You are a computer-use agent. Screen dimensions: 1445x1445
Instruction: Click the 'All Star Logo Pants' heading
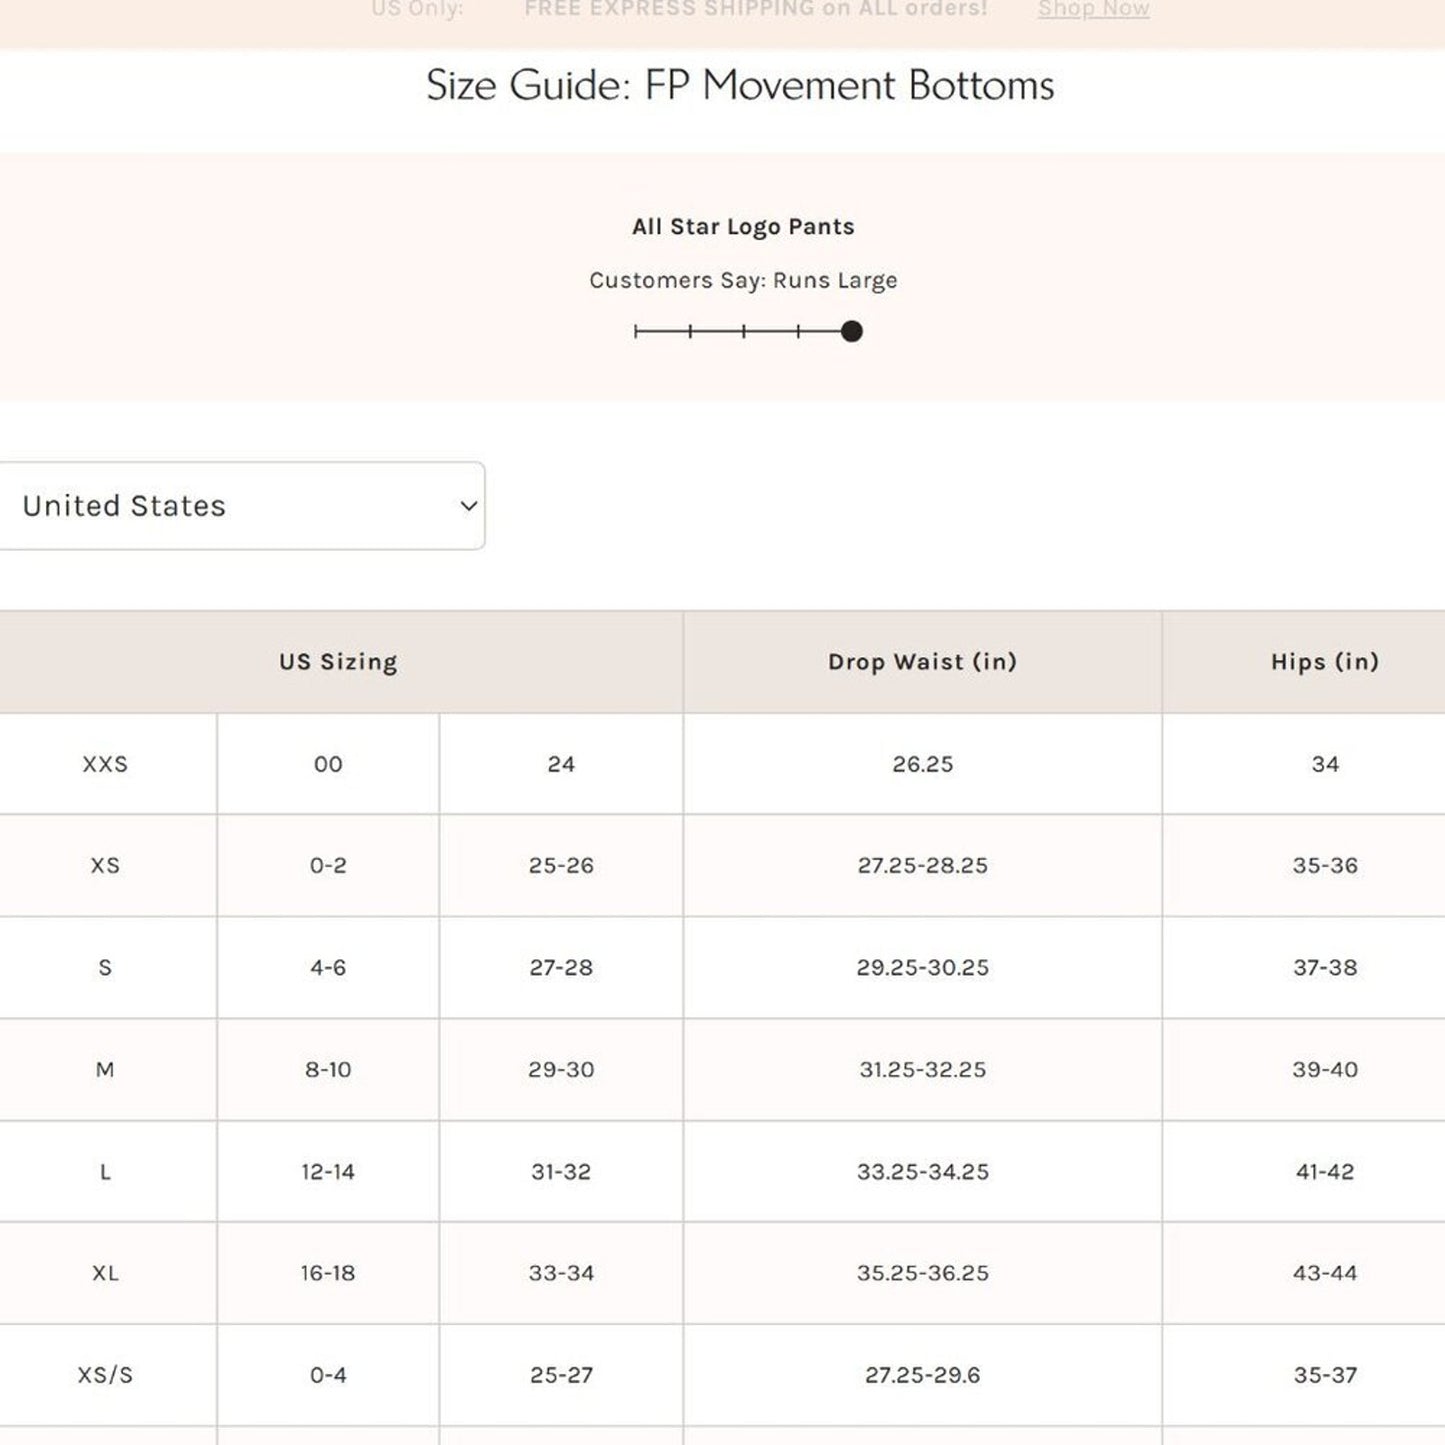(x=742, y=226)
